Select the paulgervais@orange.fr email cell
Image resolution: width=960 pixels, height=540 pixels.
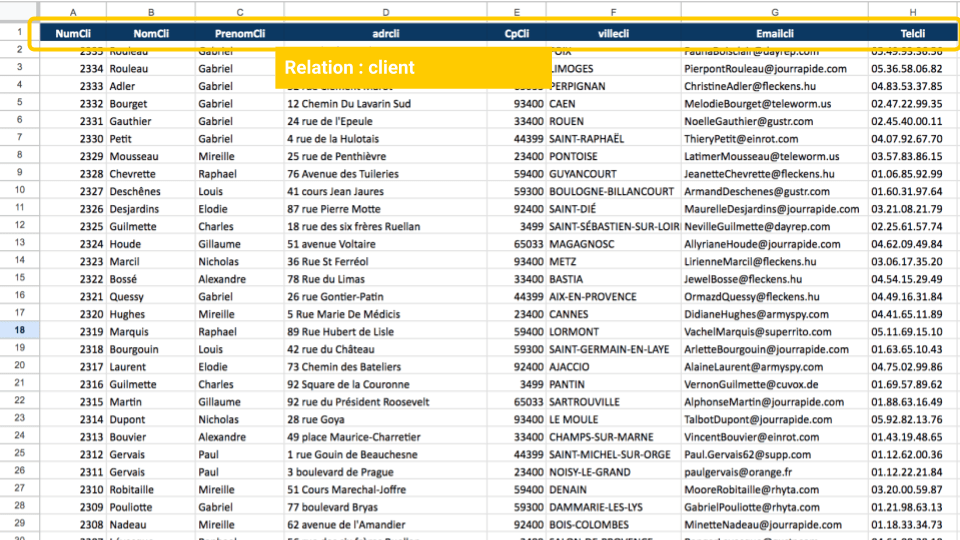pyautogui.click(x=738, y=472)
